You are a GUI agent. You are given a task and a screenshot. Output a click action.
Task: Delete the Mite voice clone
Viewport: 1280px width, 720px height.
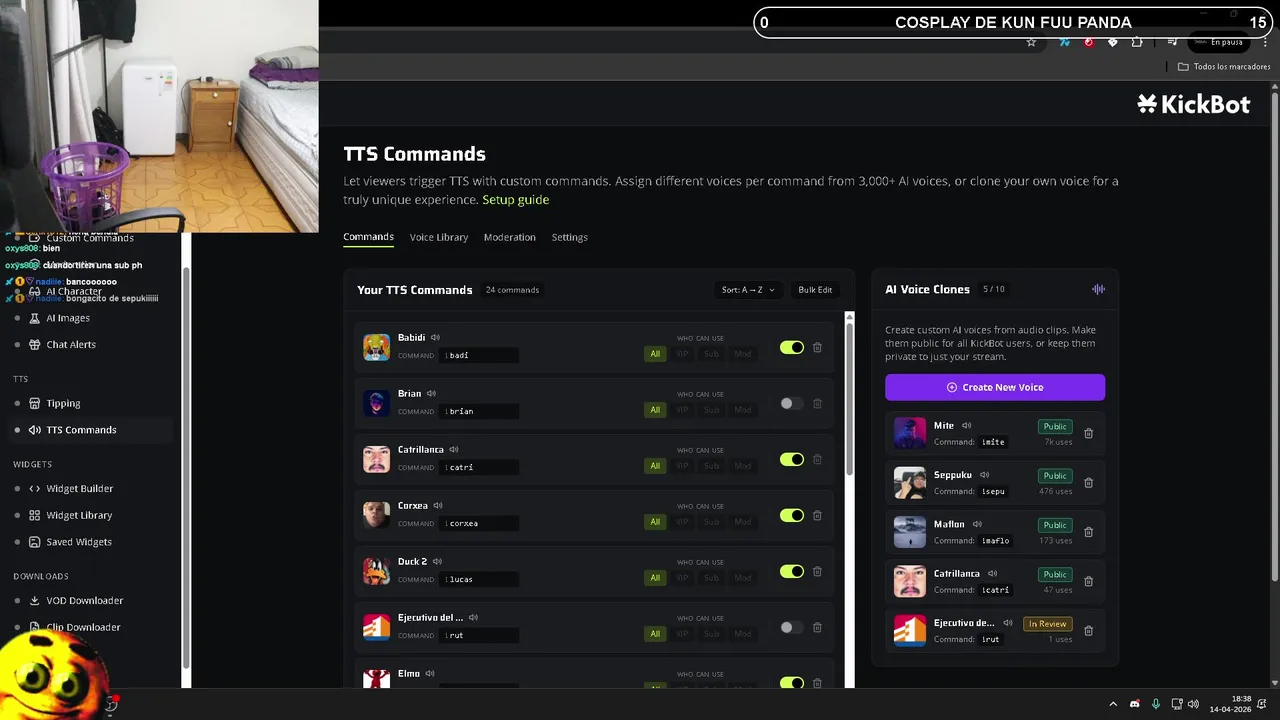click(1089, 433)
